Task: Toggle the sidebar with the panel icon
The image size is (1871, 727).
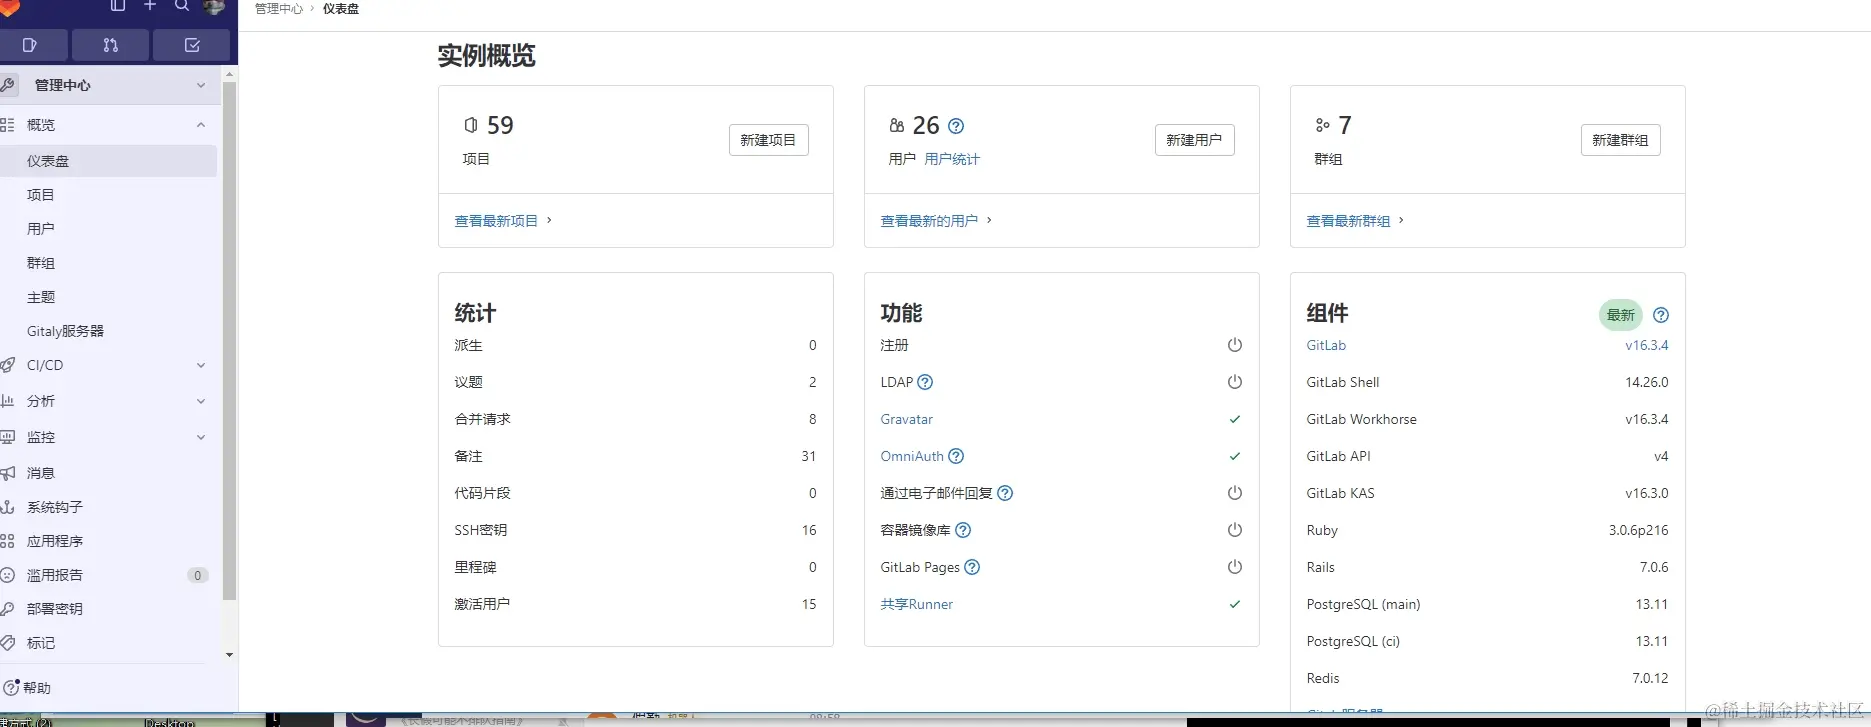Action: (x=117, y=6)
